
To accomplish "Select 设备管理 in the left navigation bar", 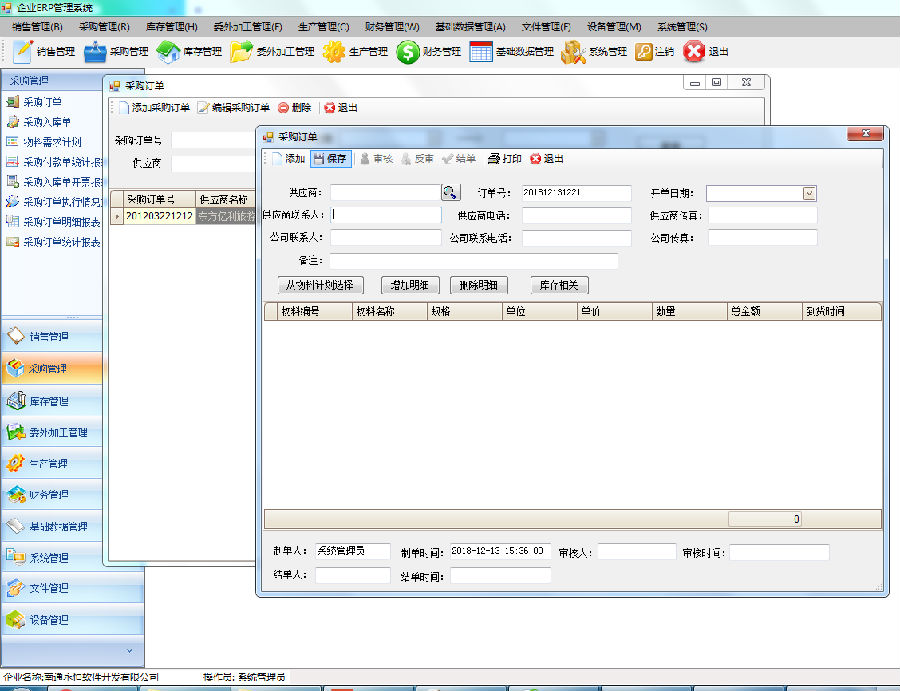I will click(72, 619).
